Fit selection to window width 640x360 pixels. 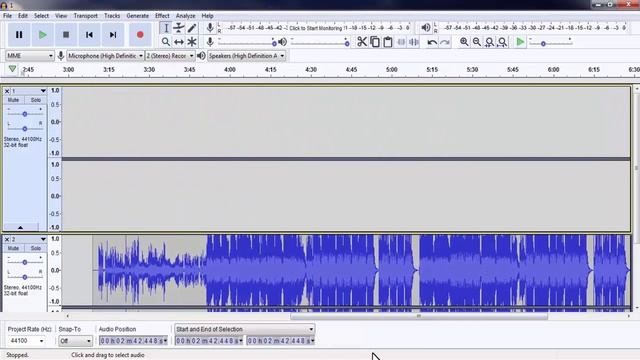click(x=489, y=42)
